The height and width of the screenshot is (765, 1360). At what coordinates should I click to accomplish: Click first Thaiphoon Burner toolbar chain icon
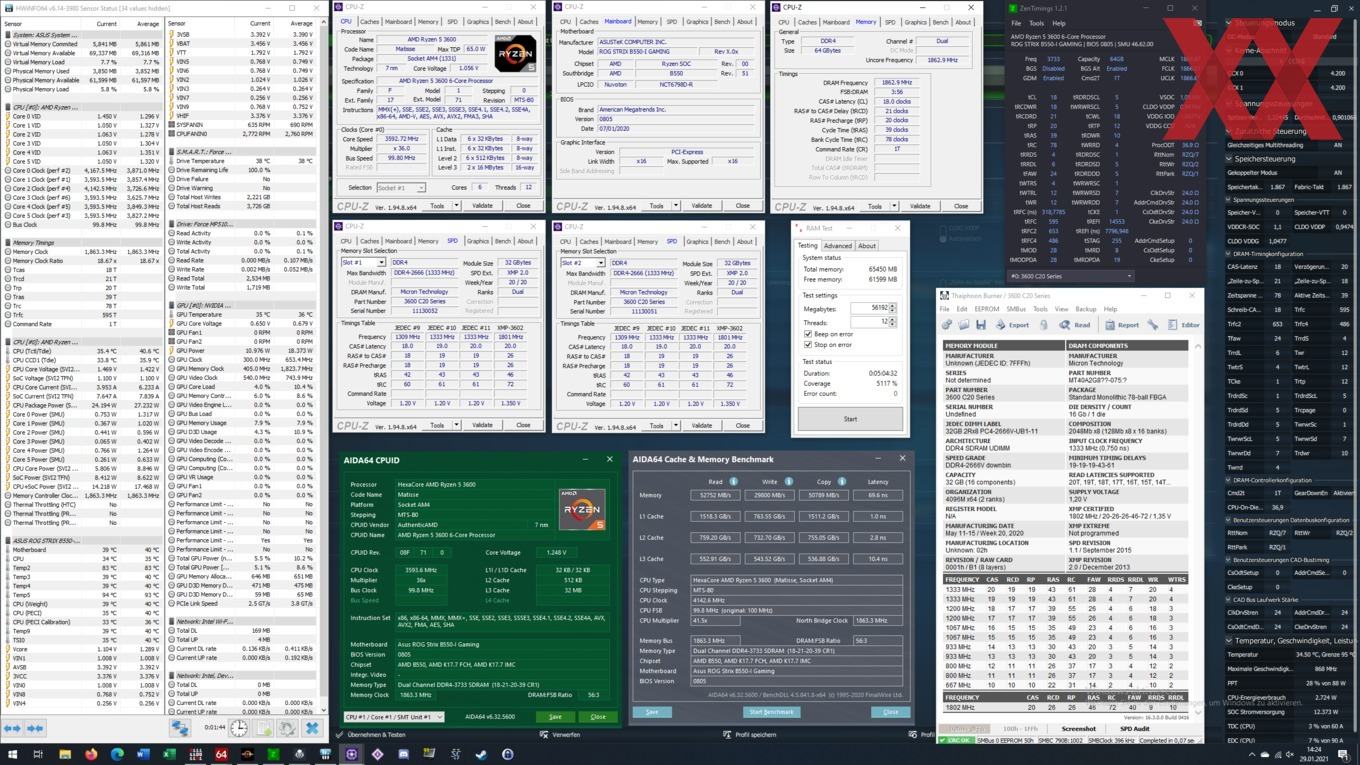pyautogui.click(x=947, y=325)
